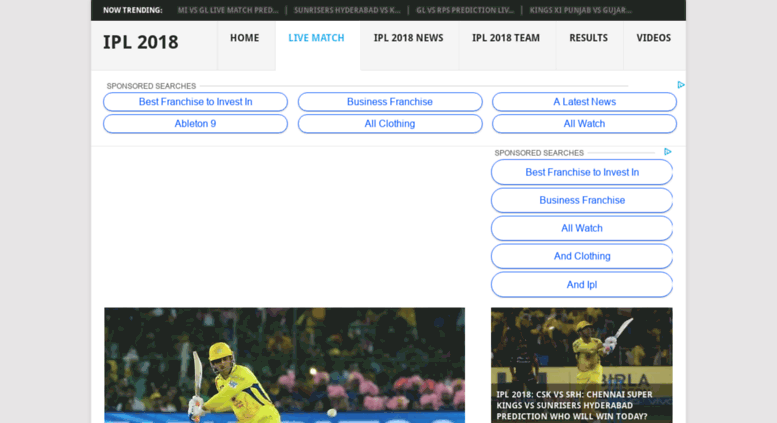Select A Latest News sponsored search

[x=584, y=102]
